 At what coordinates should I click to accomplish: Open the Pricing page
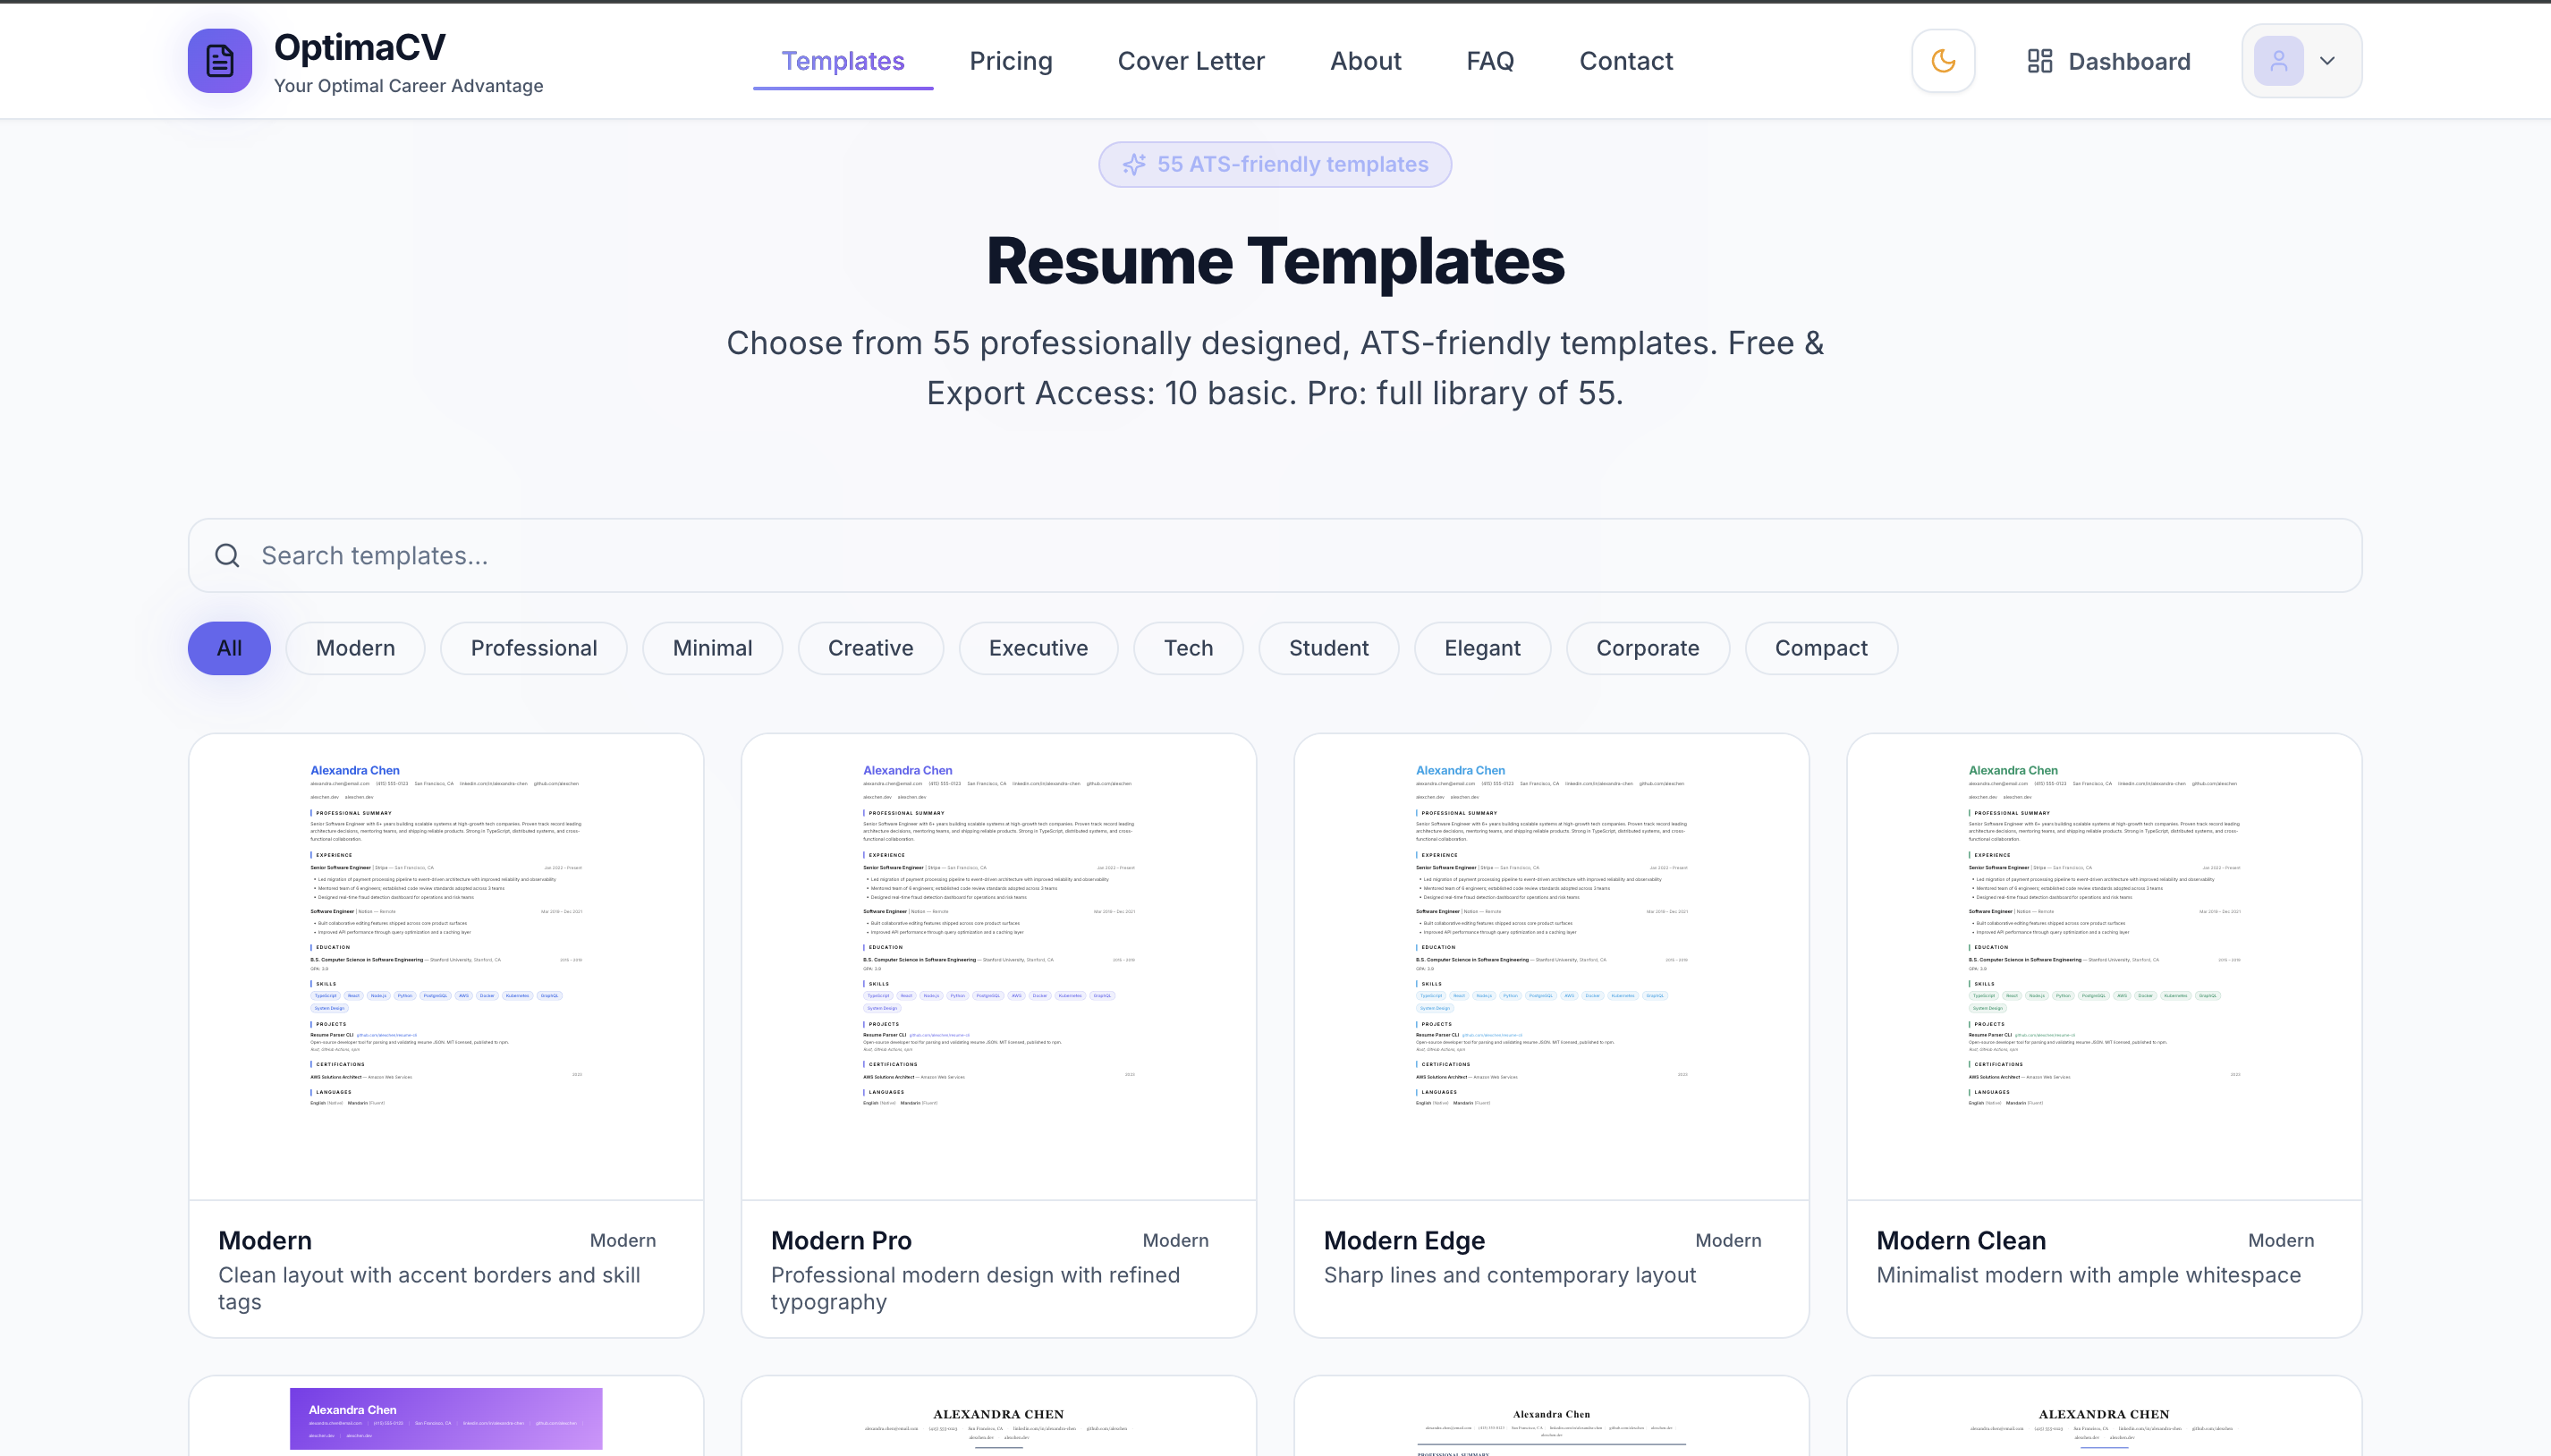pos(1010,61)
